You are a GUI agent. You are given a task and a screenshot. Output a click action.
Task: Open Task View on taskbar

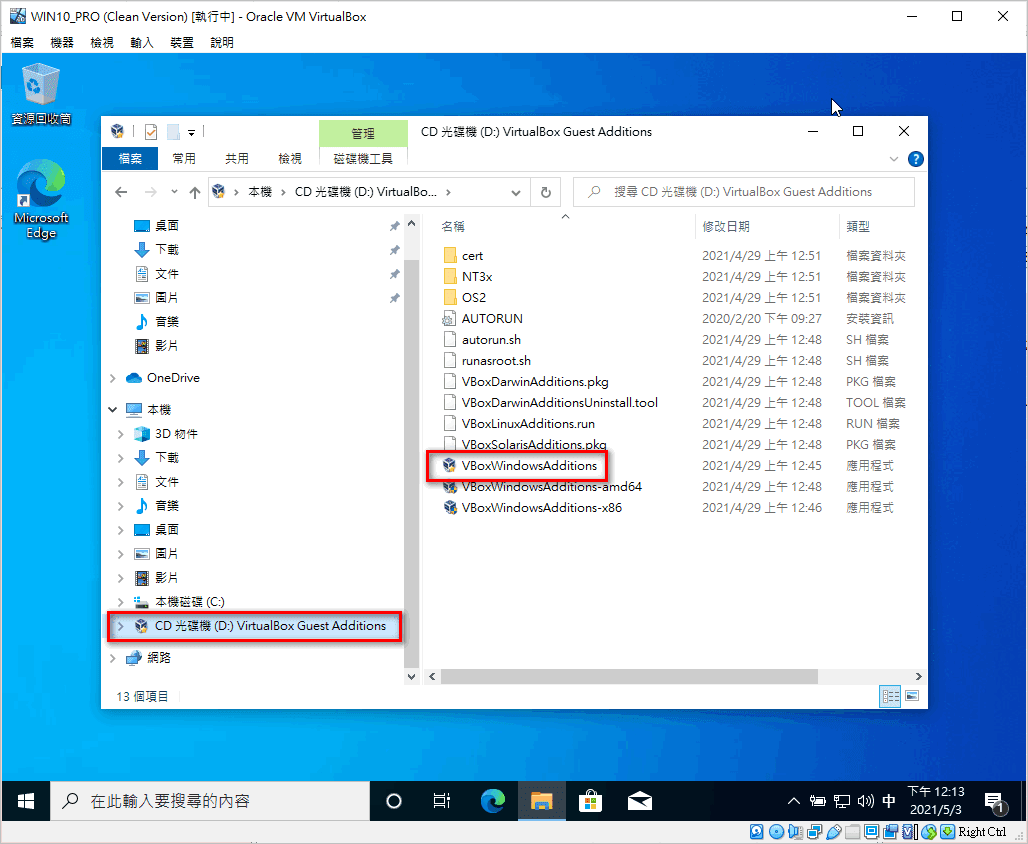pyautogui.click(x=442, y=801)
